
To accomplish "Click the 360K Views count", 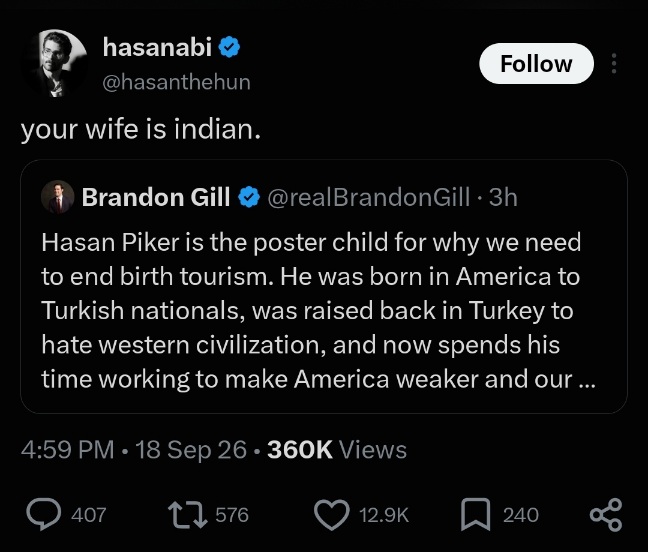I will tap(337, 450).
